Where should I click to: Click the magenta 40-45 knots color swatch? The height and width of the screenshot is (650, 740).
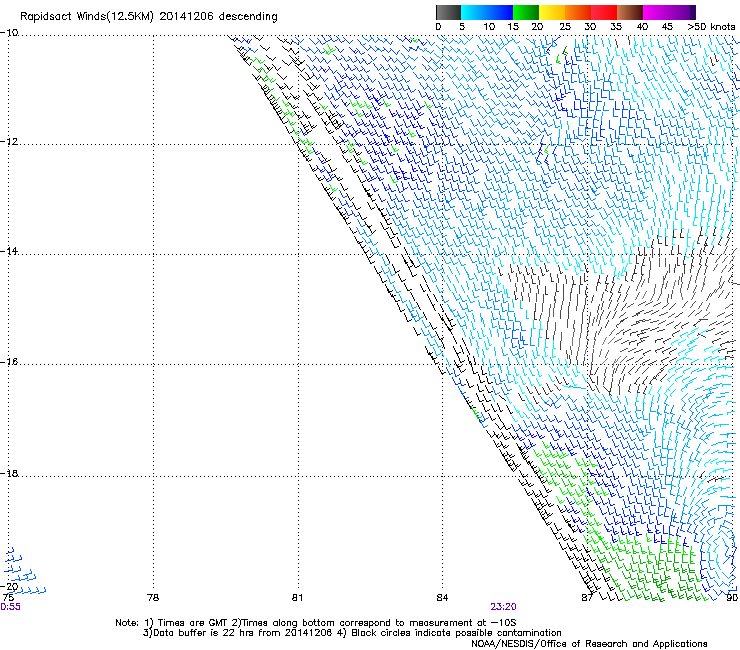tap(656, 12)
